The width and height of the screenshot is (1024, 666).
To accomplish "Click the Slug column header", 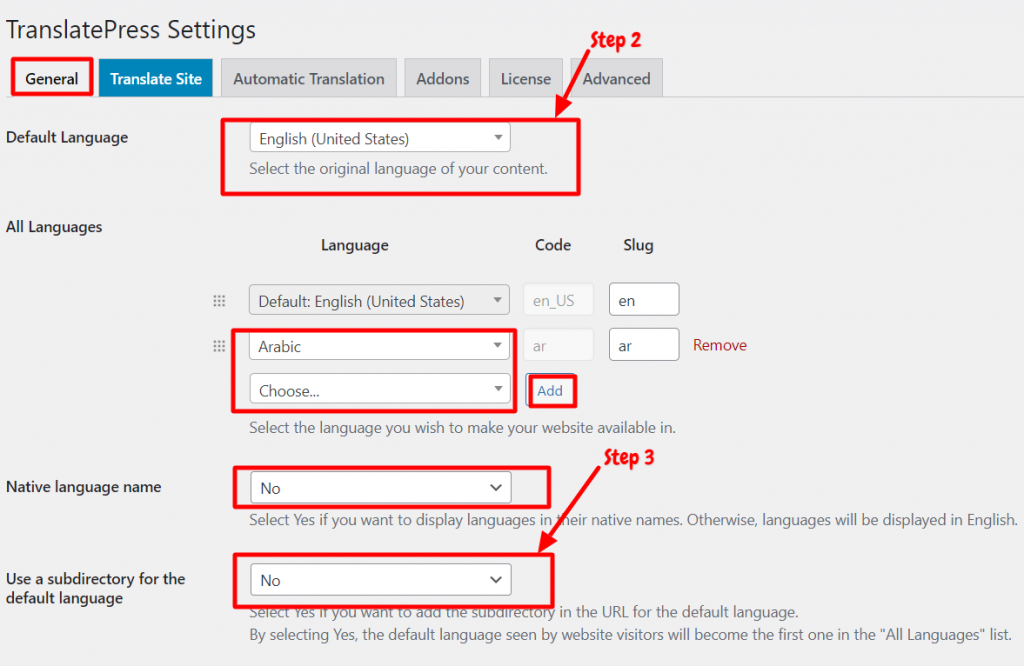I will pos(638,245).
